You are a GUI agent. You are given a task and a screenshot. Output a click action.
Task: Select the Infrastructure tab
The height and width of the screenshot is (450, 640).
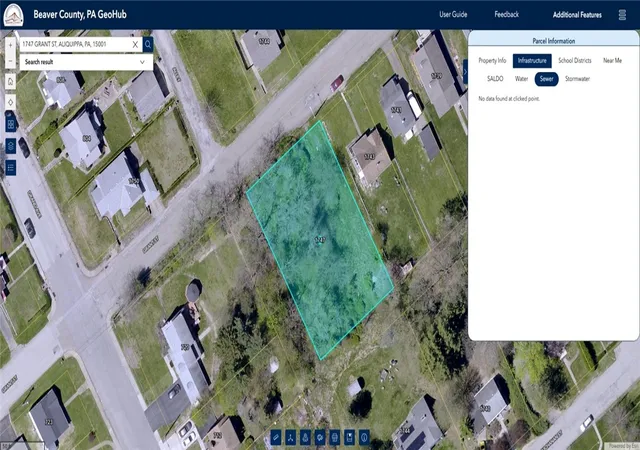click(x=532, y=60)
